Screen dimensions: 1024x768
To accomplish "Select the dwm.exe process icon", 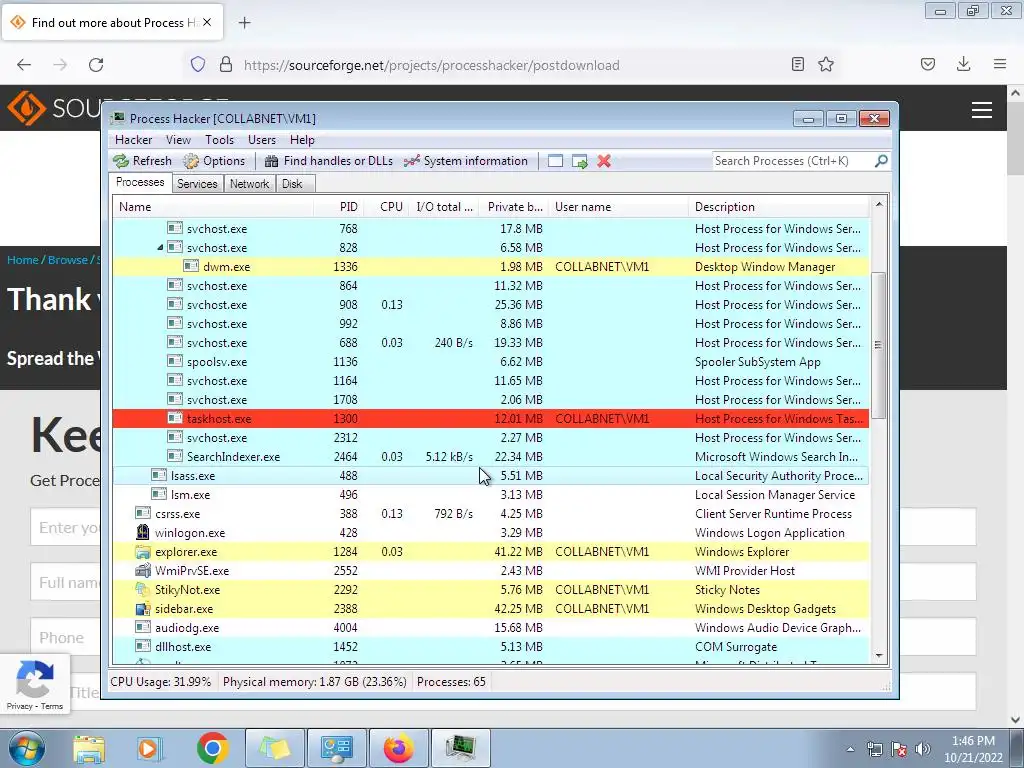I will click(x=191, y=266).
